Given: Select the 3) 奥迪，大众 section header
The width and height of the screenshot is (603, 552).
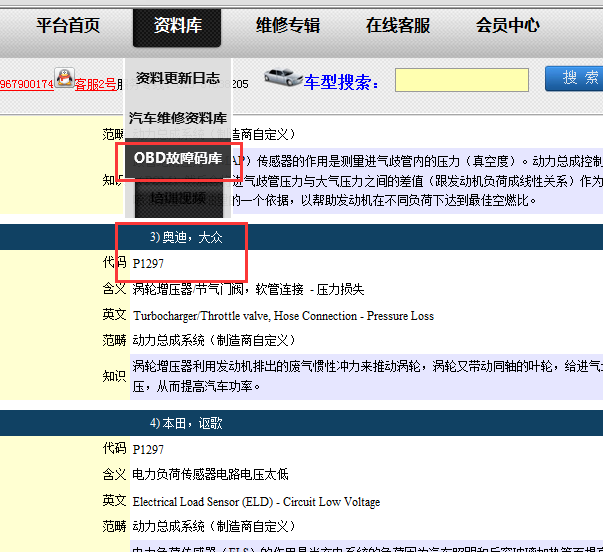Looking at the screenshot, I should point(186,237).
